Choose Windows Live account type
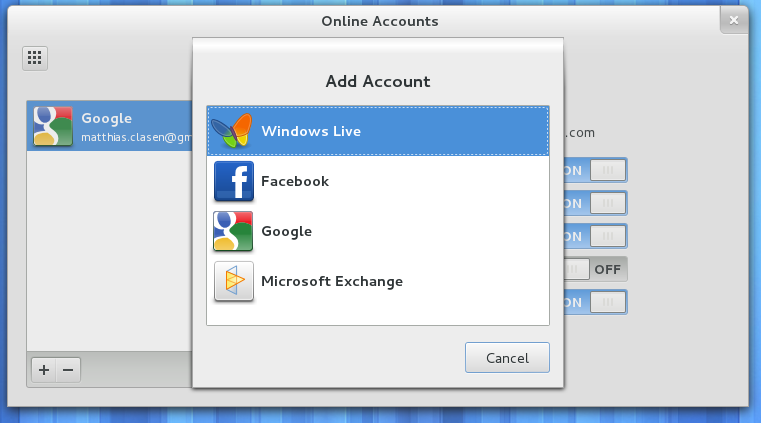The width and height of the screenshot is (761, 423). (378, 131)
